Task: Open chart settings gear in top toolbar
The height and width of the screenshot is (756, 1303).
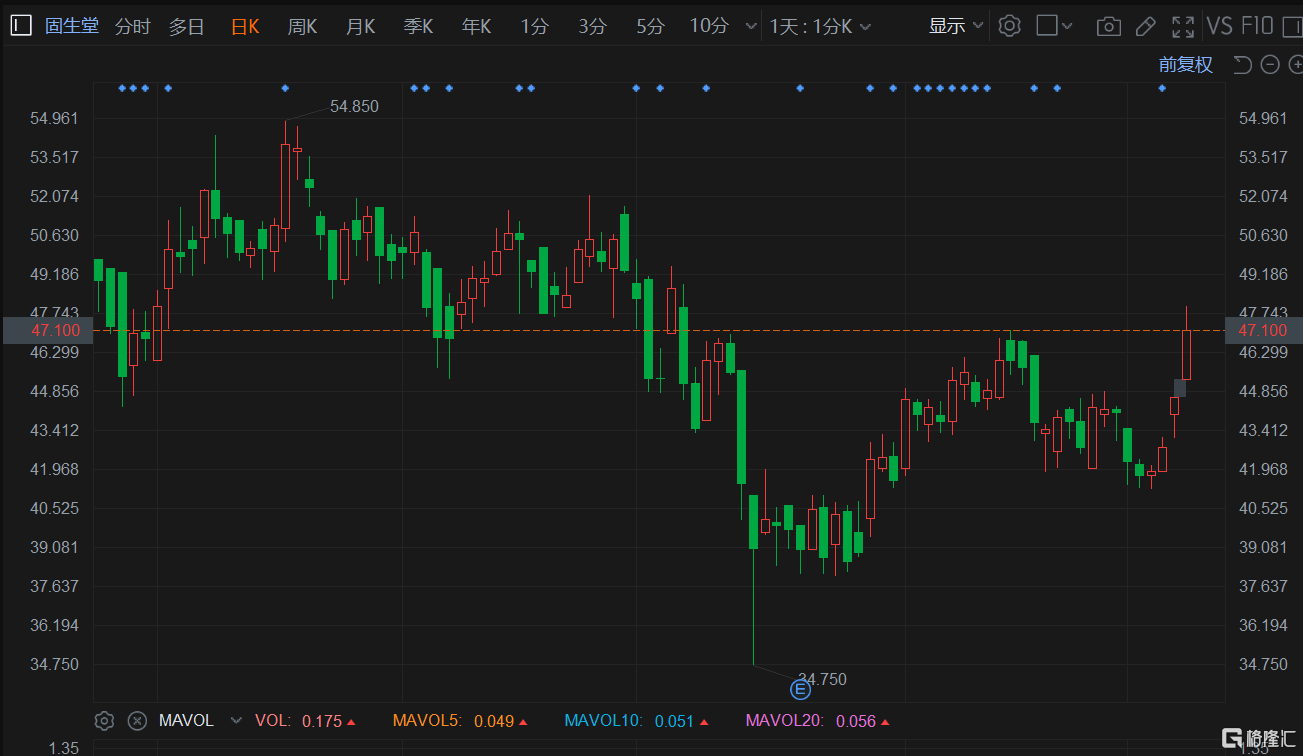Action: (x=1010, y=26)
